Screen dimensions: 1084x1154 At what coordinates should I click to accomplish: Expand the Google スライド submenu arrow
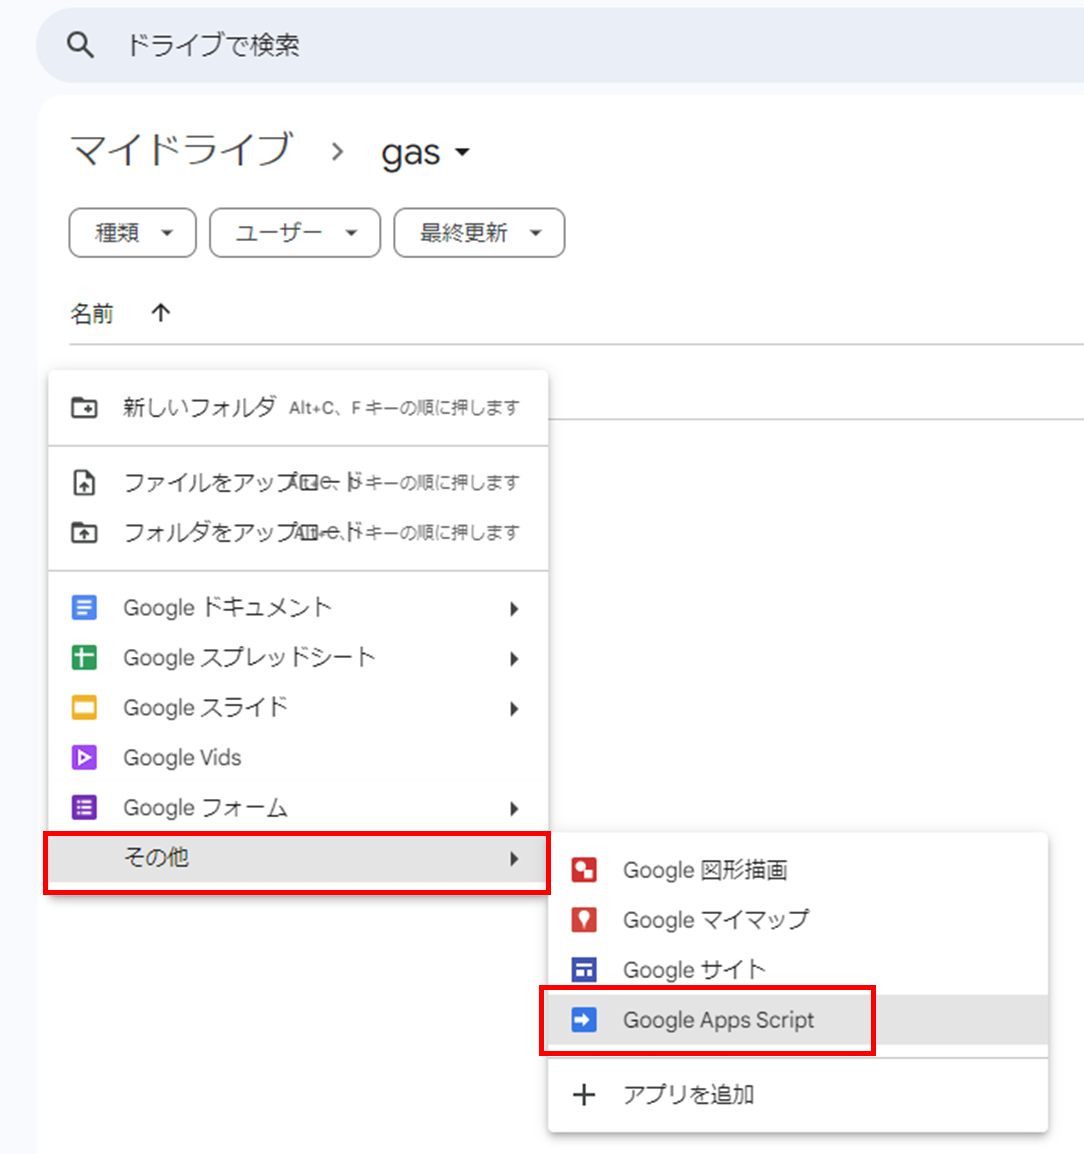click(514, 709)
